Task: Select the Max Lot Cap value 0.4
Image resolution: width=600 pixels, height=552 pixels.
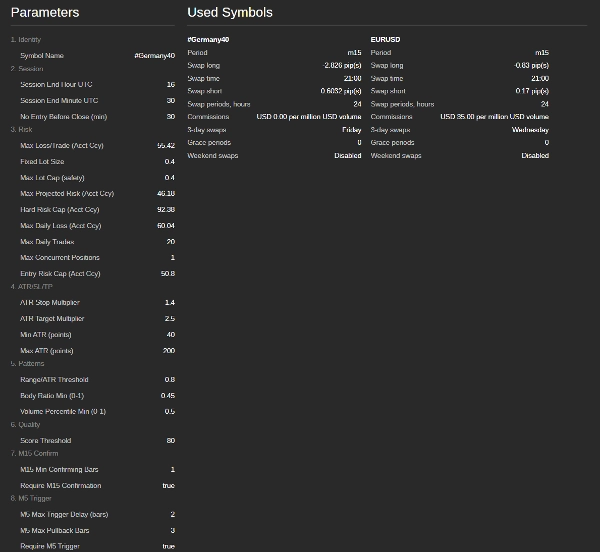Action: tap(170, 178)
